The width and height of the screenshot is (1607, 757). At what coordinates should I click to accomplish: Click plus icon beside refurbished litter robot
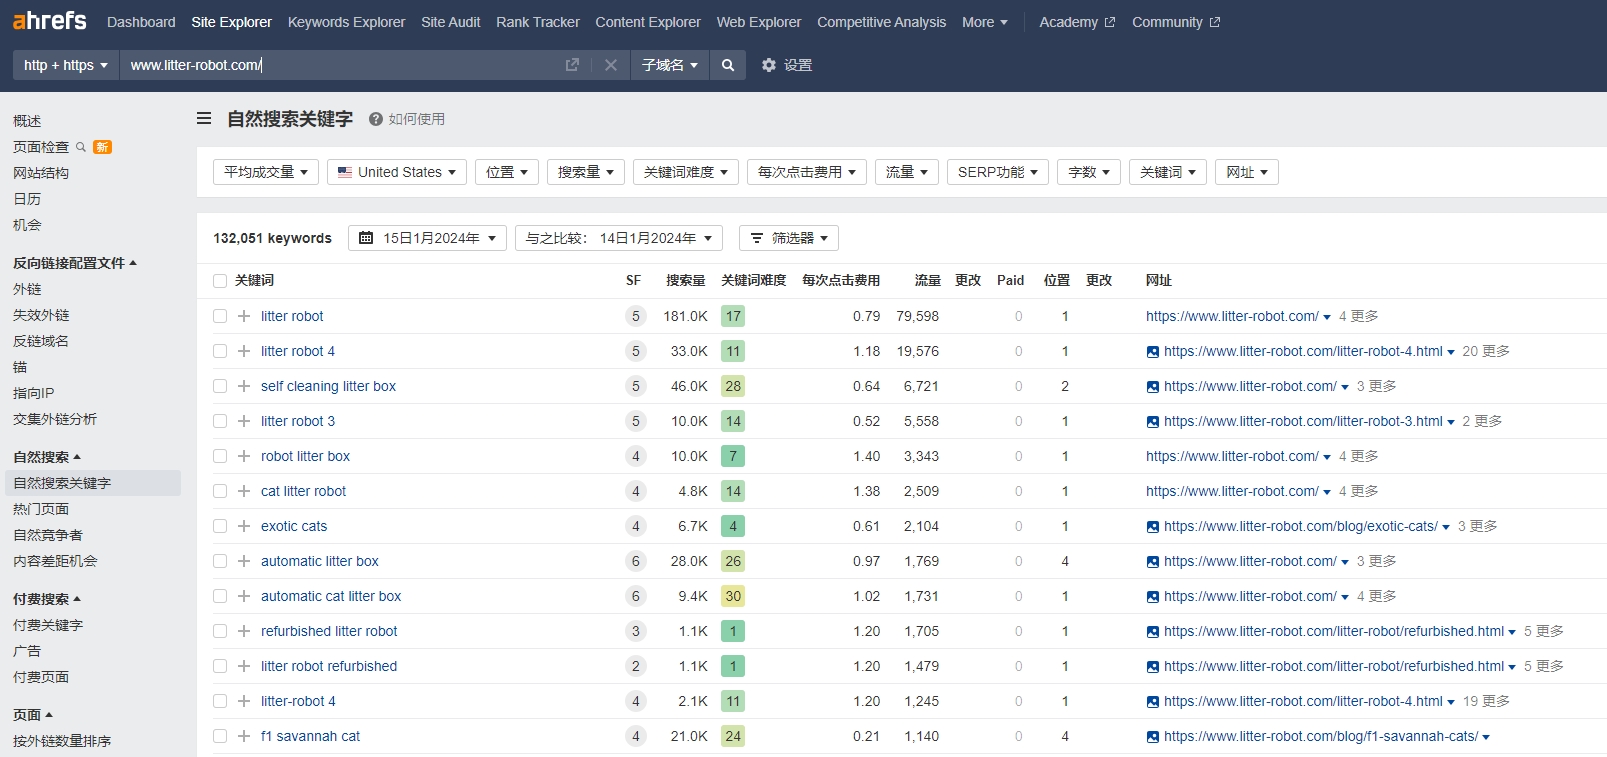click(244, 631)
